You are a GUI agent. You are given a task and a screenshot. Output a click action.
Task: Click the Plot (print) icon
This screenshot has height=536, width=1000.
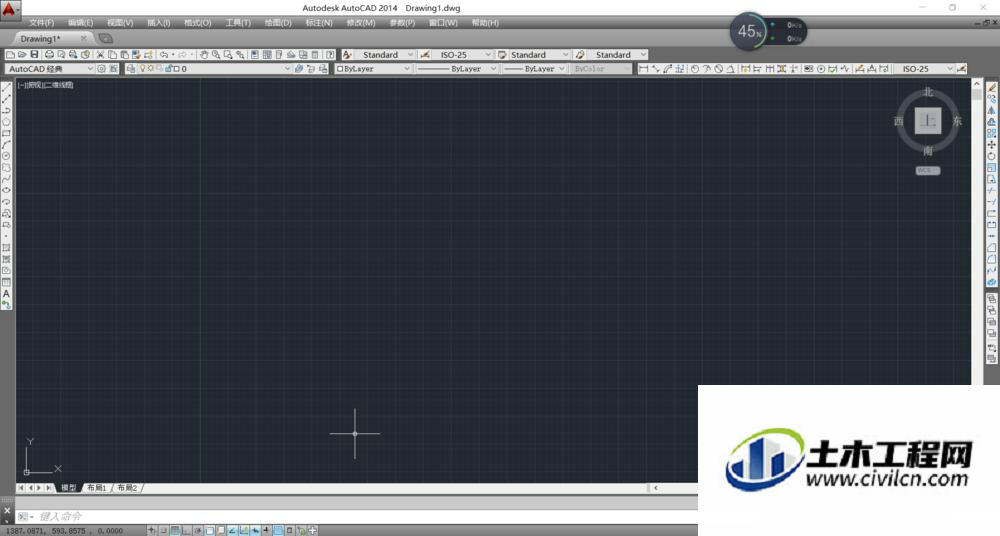49,55
